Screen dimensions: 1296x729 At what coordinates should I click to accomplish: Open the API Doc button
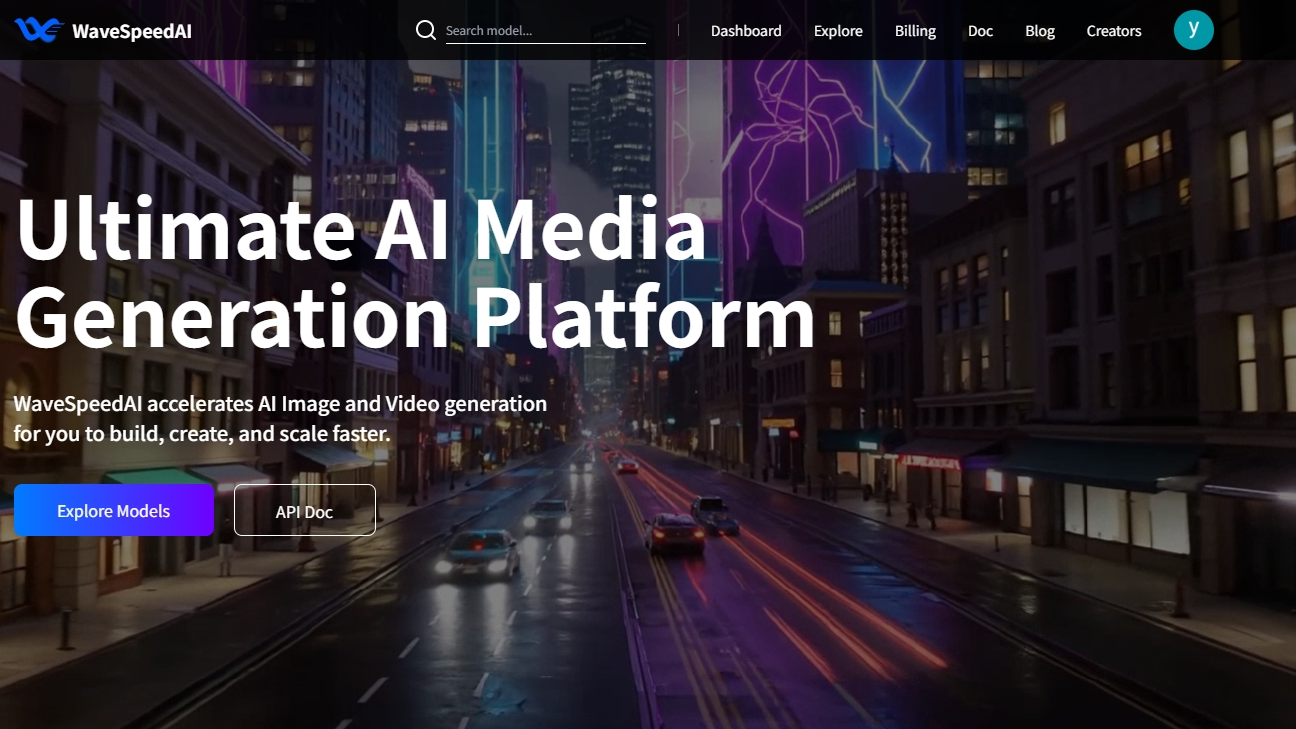tap(305, 510)
